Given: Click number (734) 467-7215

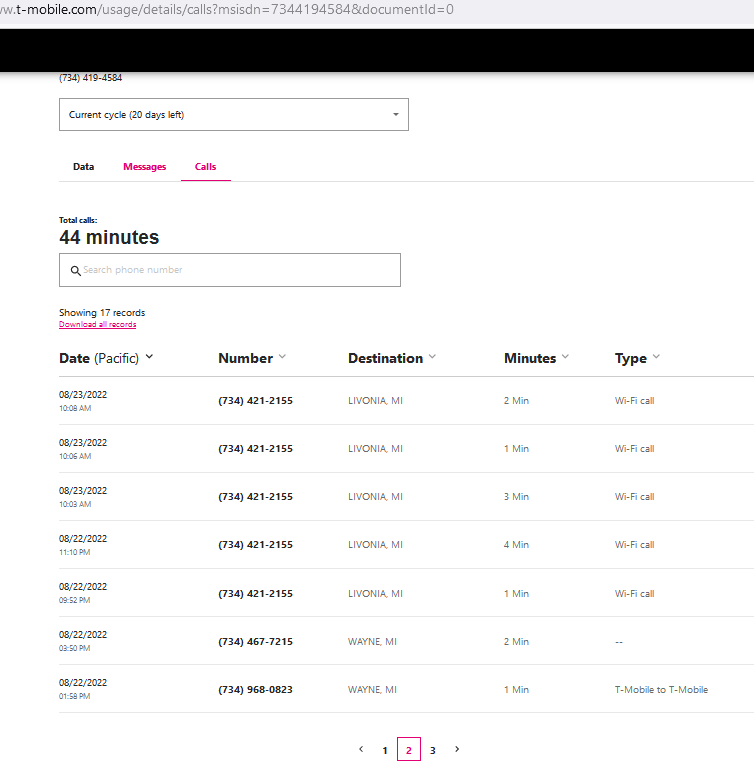Looking at the screenshot, I should tap(255, 641).
